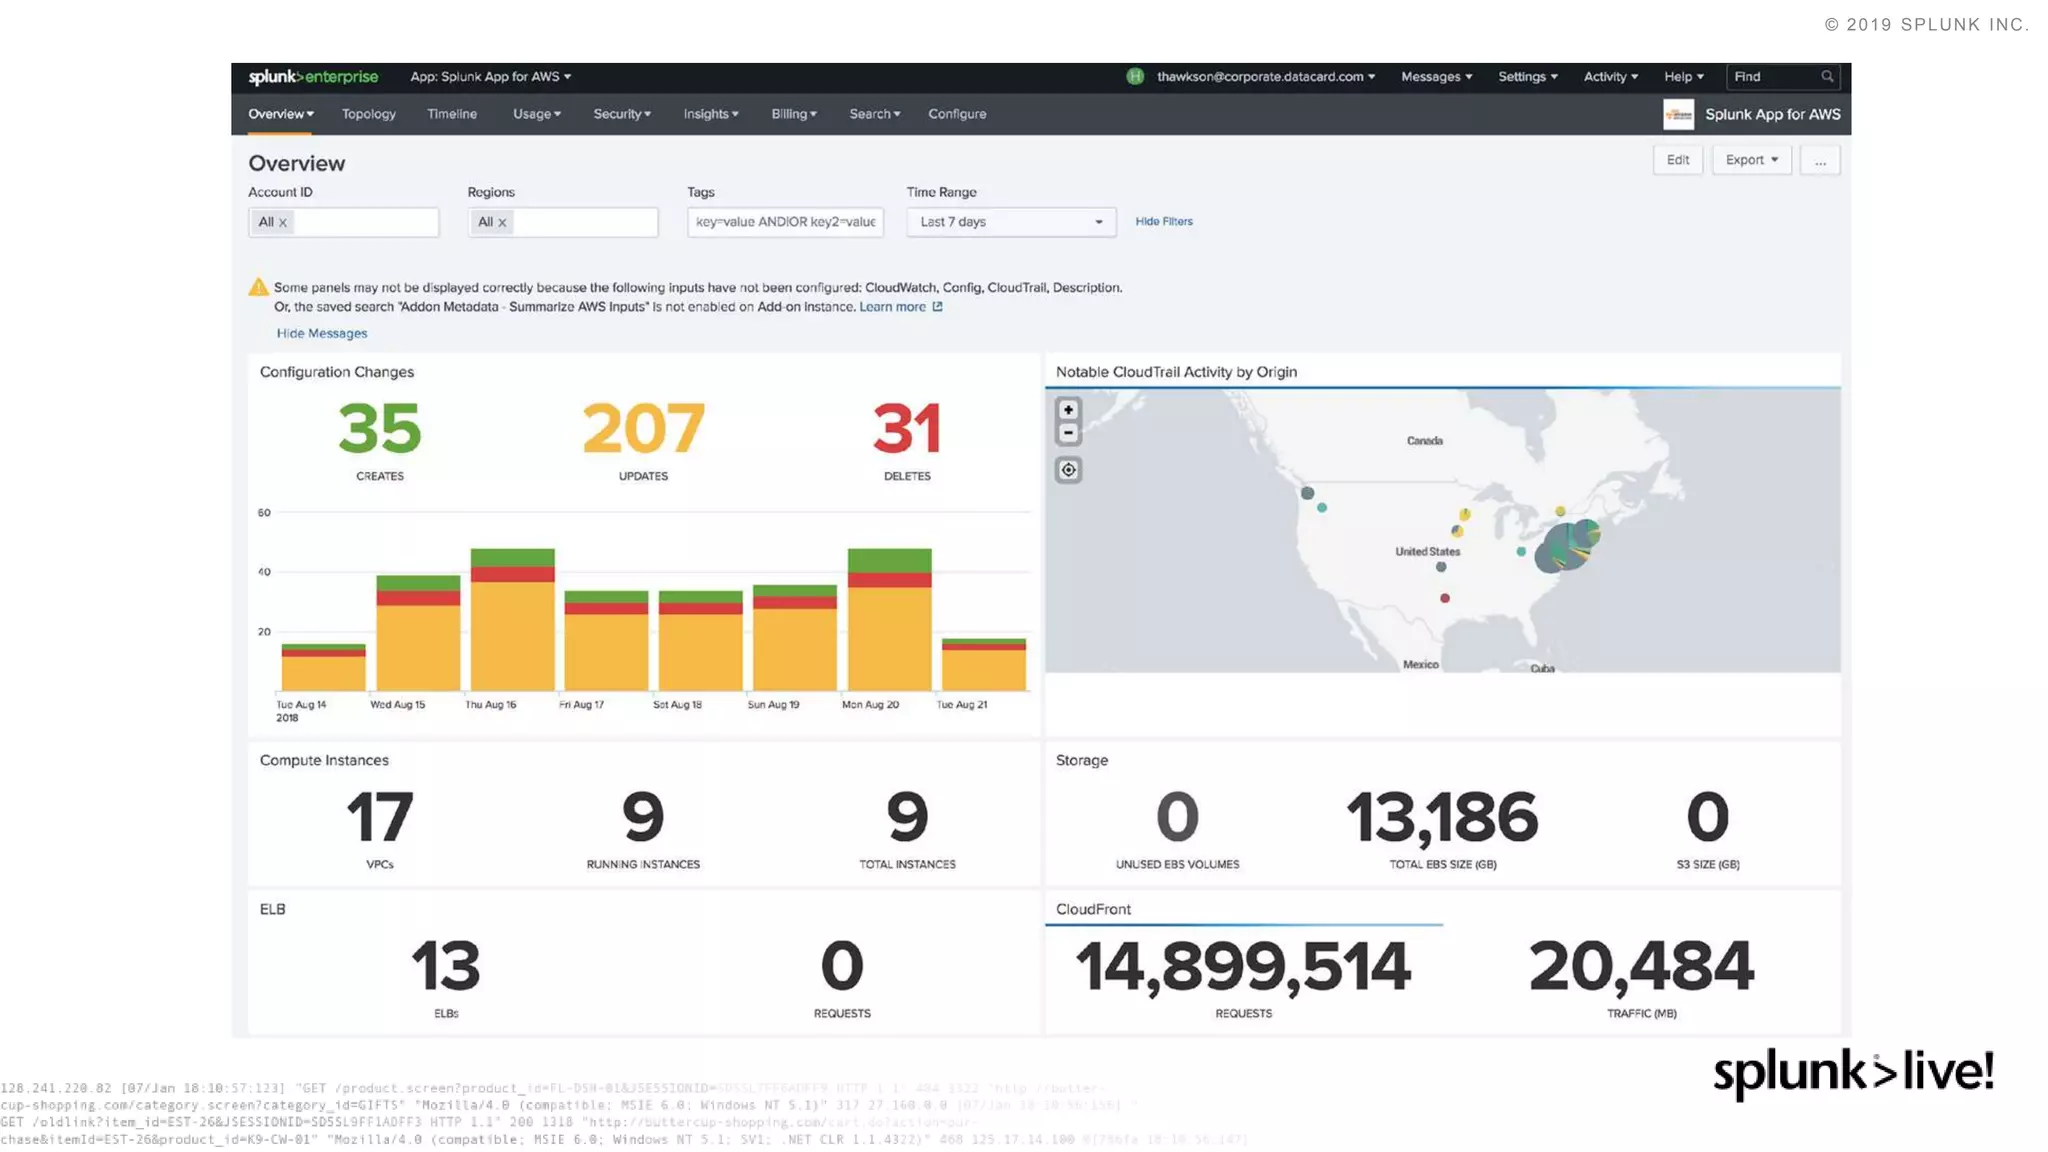Click the 207 Updates value
The height and width of the screenshot is (1152, 2048).
coord(643,429)
